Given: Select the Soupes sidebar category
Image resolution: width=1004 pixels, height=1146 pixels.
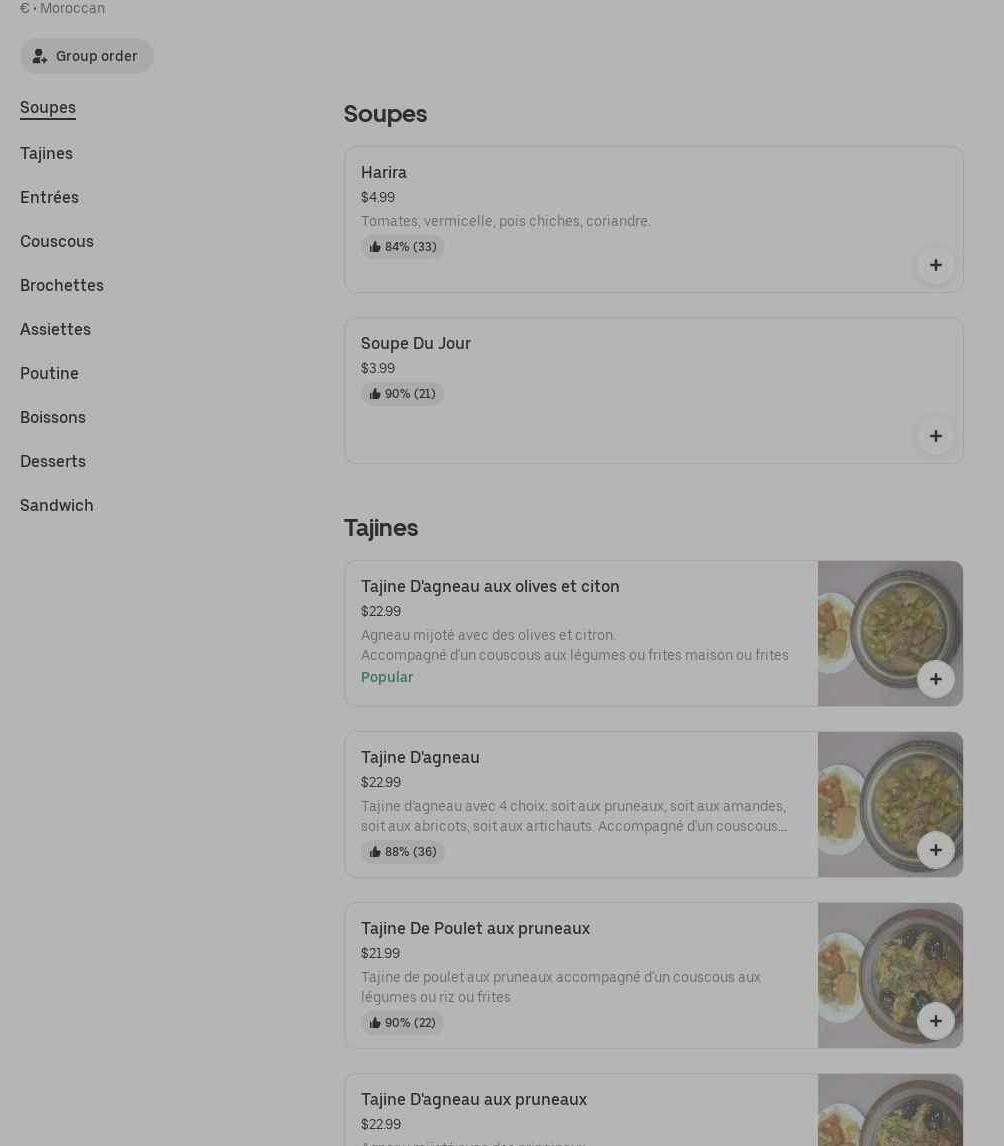Looking at the screenshot, I should [x=48, y=108].
